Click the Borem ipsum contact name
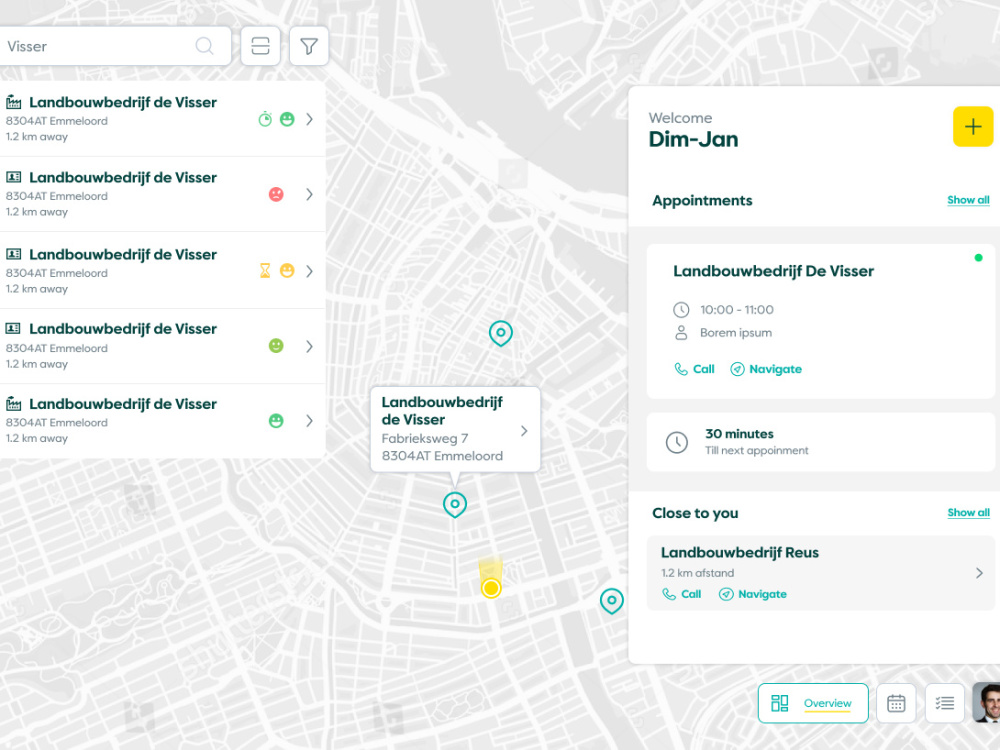 (736, 333)
